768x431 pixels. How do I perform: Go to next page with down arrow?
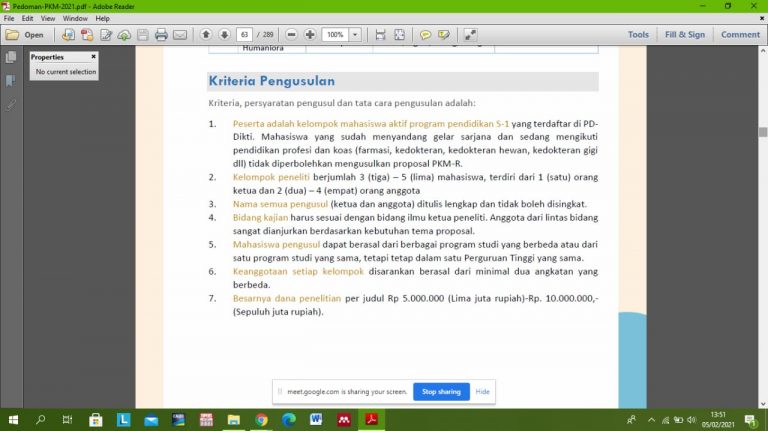pos(224,35)
